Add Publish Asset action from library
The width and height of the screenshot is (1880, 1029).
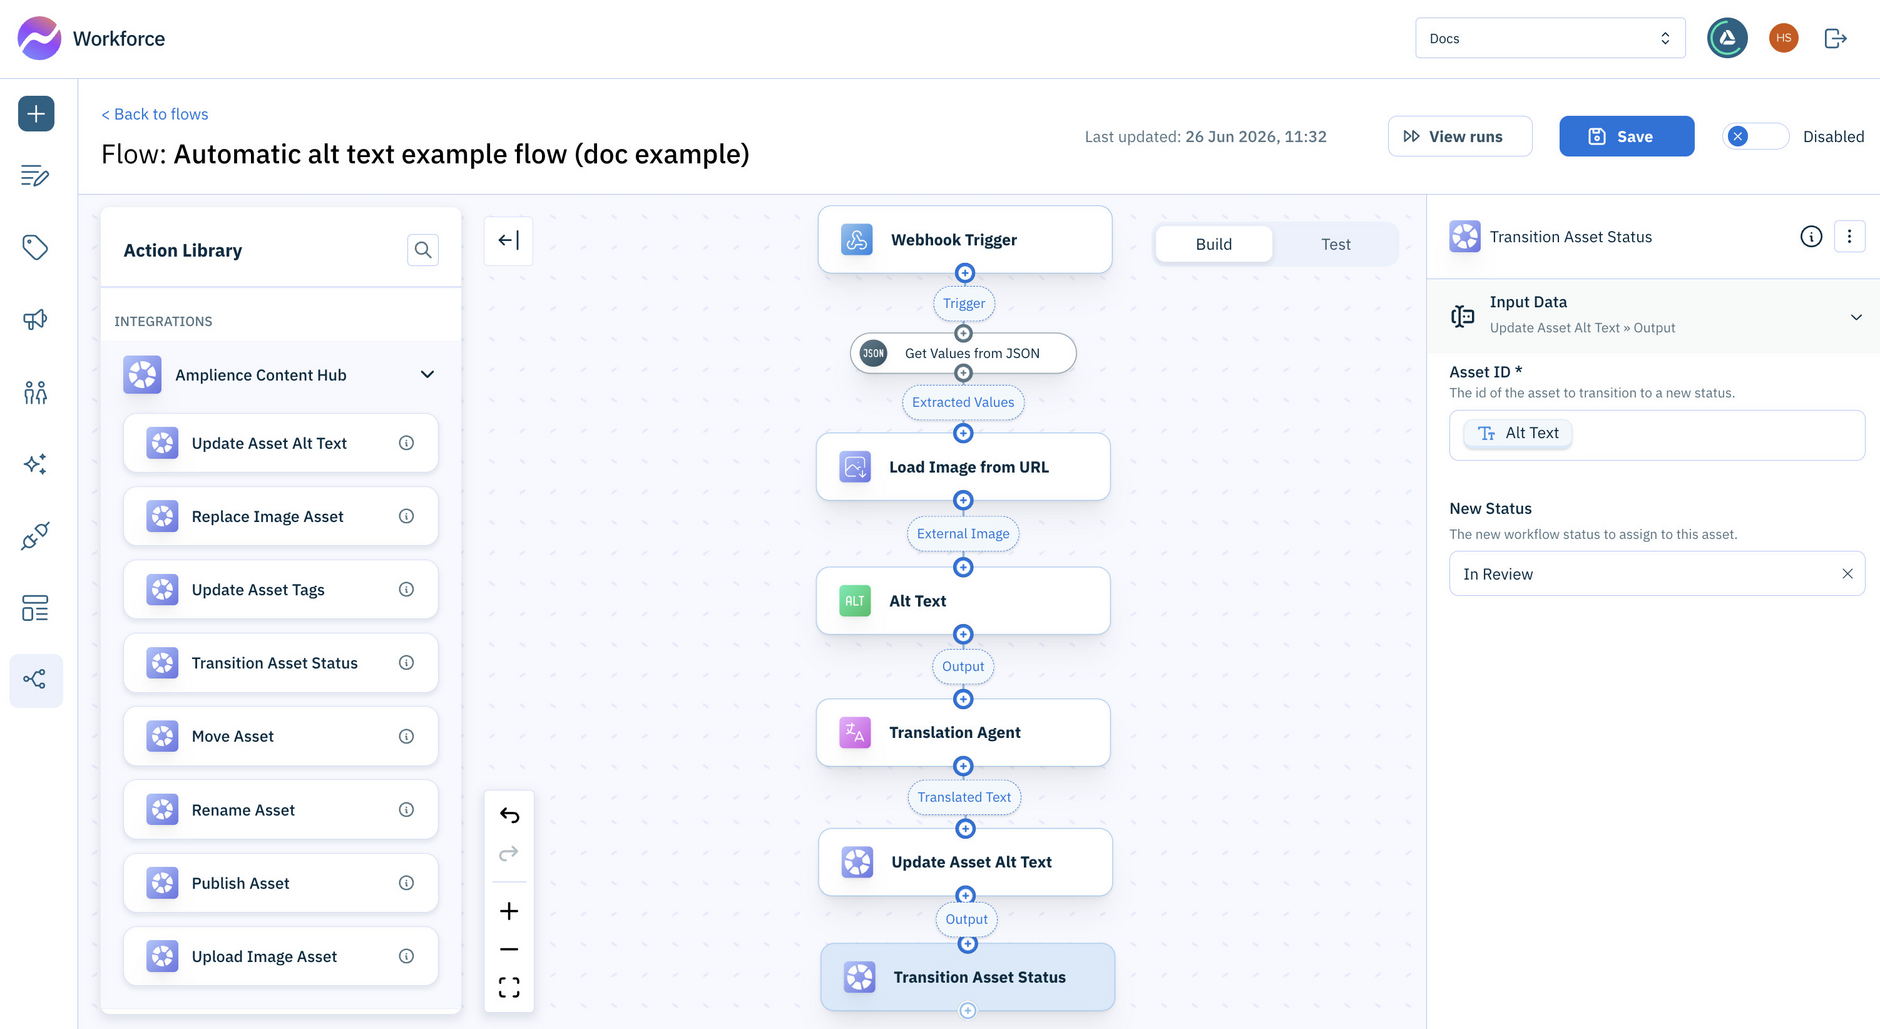click(281, 883)
